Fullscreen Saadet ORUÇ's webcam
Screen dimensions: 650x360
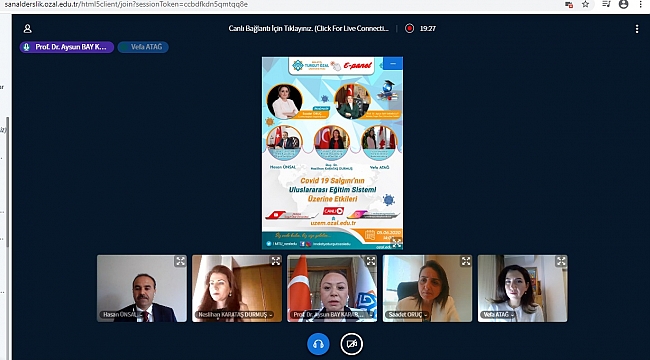pyautogui.click(x=466, y=261)
